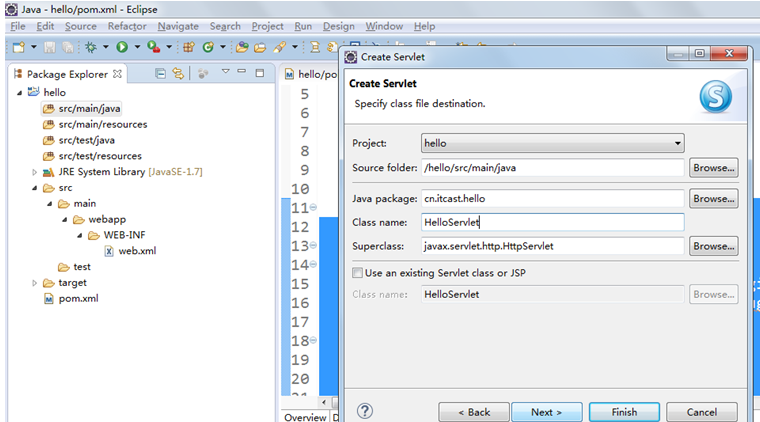
Task: Collapse the src folder node
Action: (34, 188)
